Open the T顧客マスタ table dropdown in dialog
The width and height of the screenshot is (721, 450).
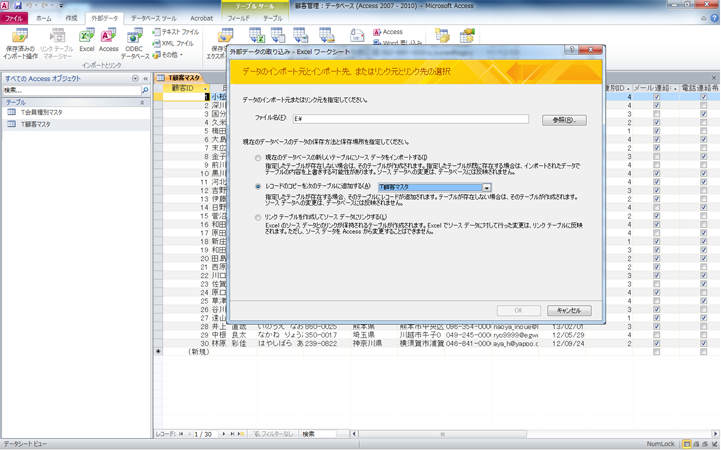point(487,187)
